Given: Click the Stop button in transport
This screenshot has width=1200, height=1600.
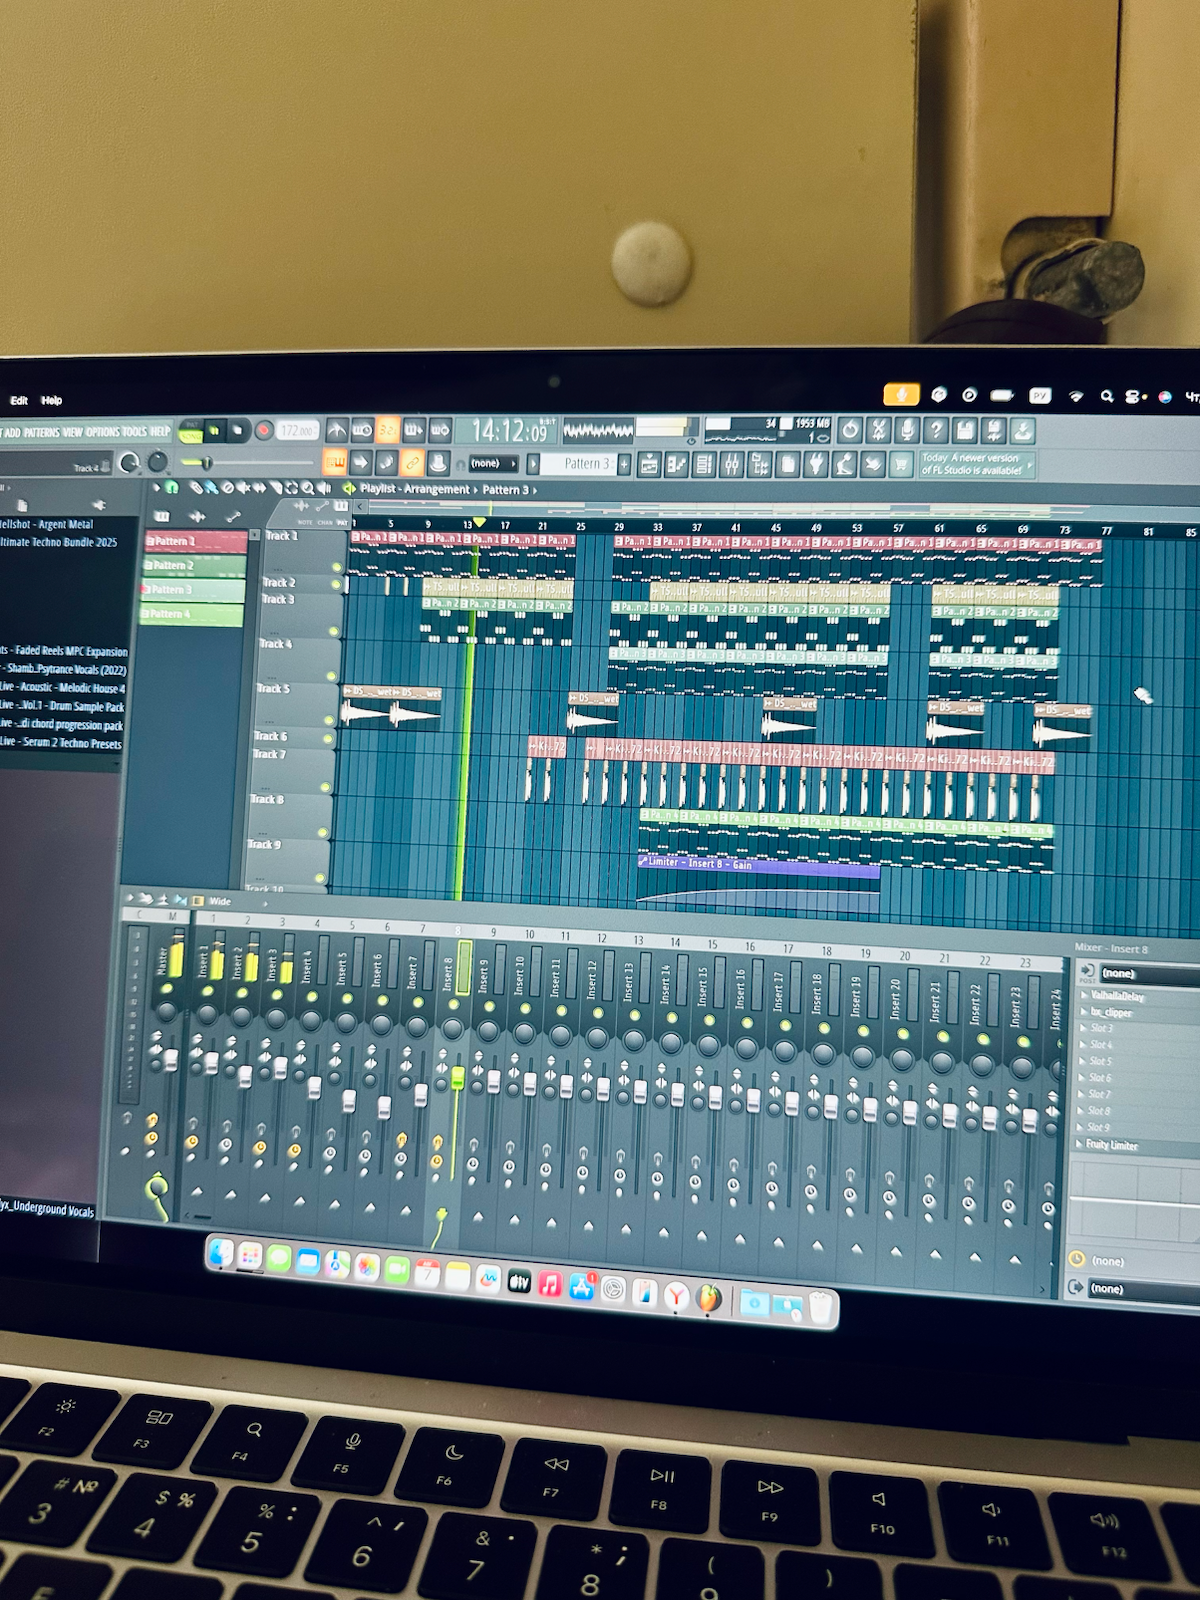Looking at the screenshot, I should click(238, 430).
